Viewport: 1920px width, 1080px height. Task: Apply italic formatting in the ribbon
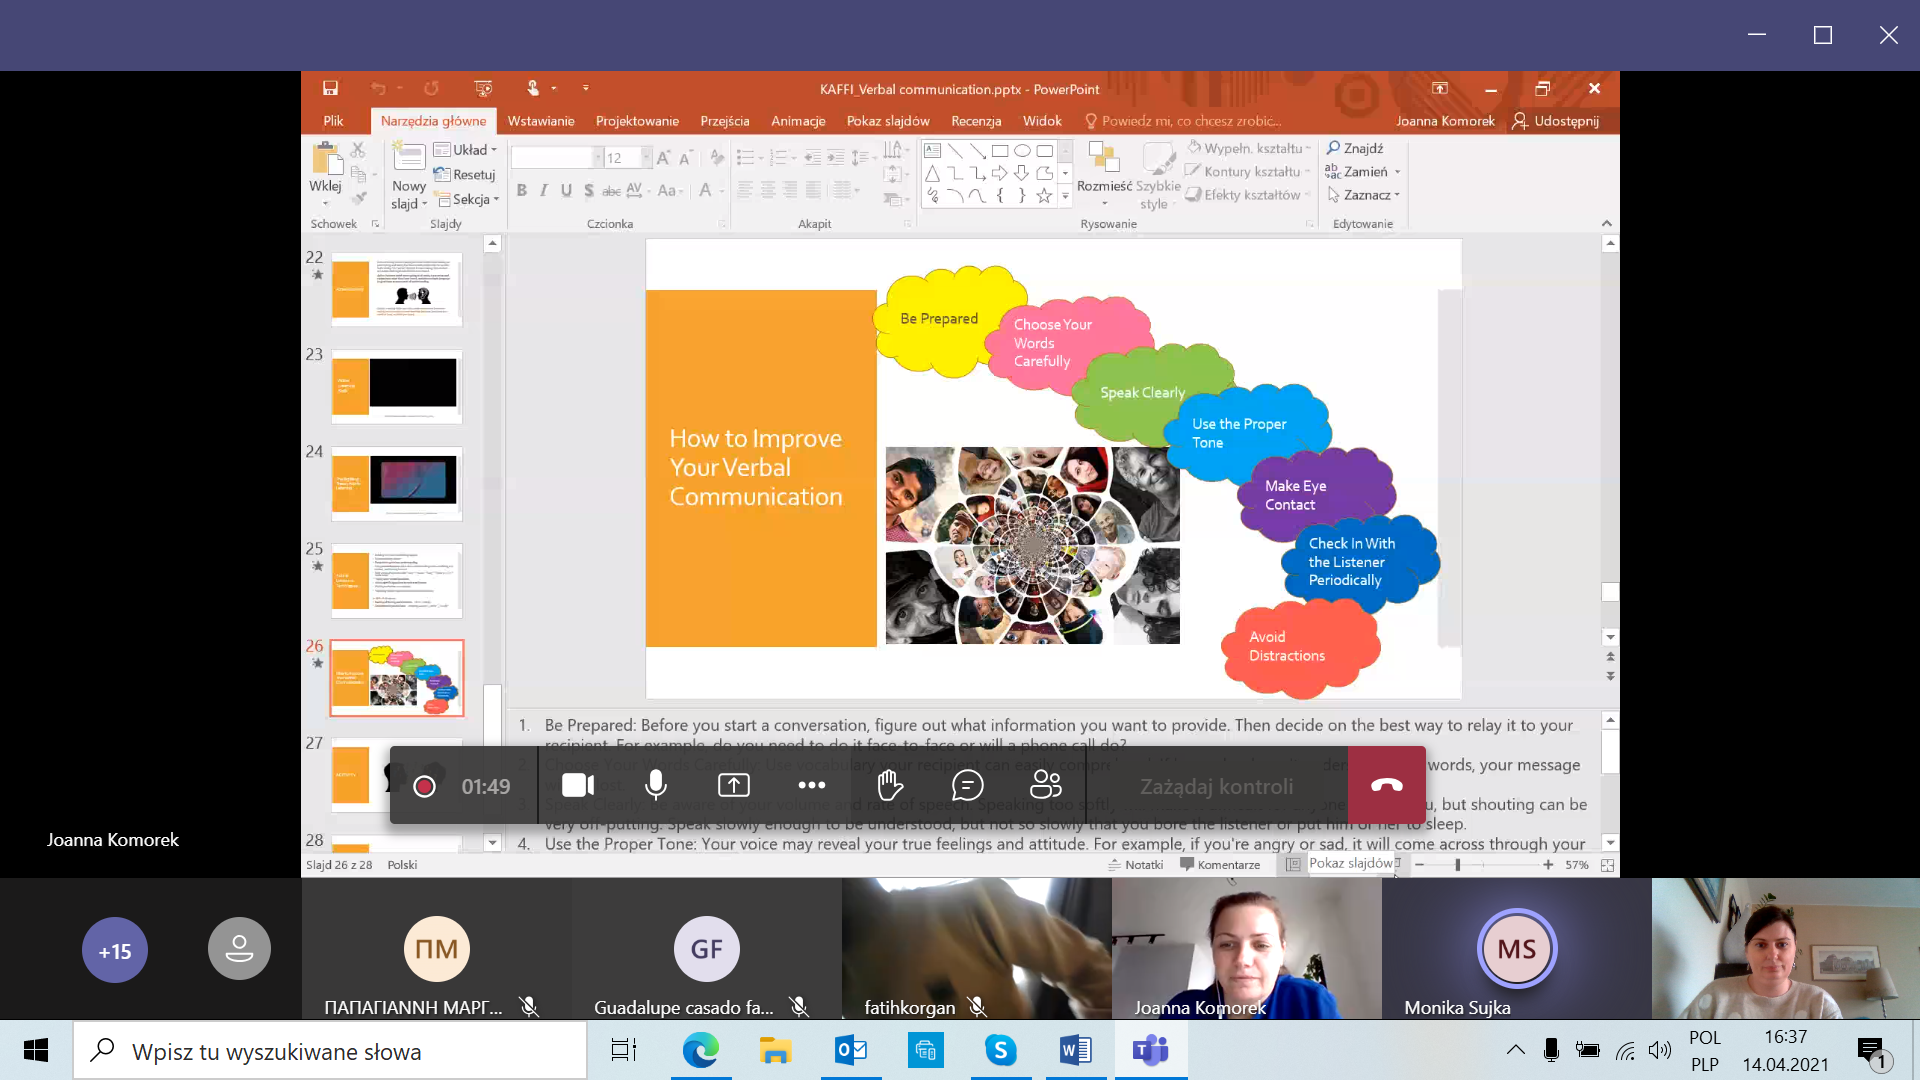(x=543, y=190)
